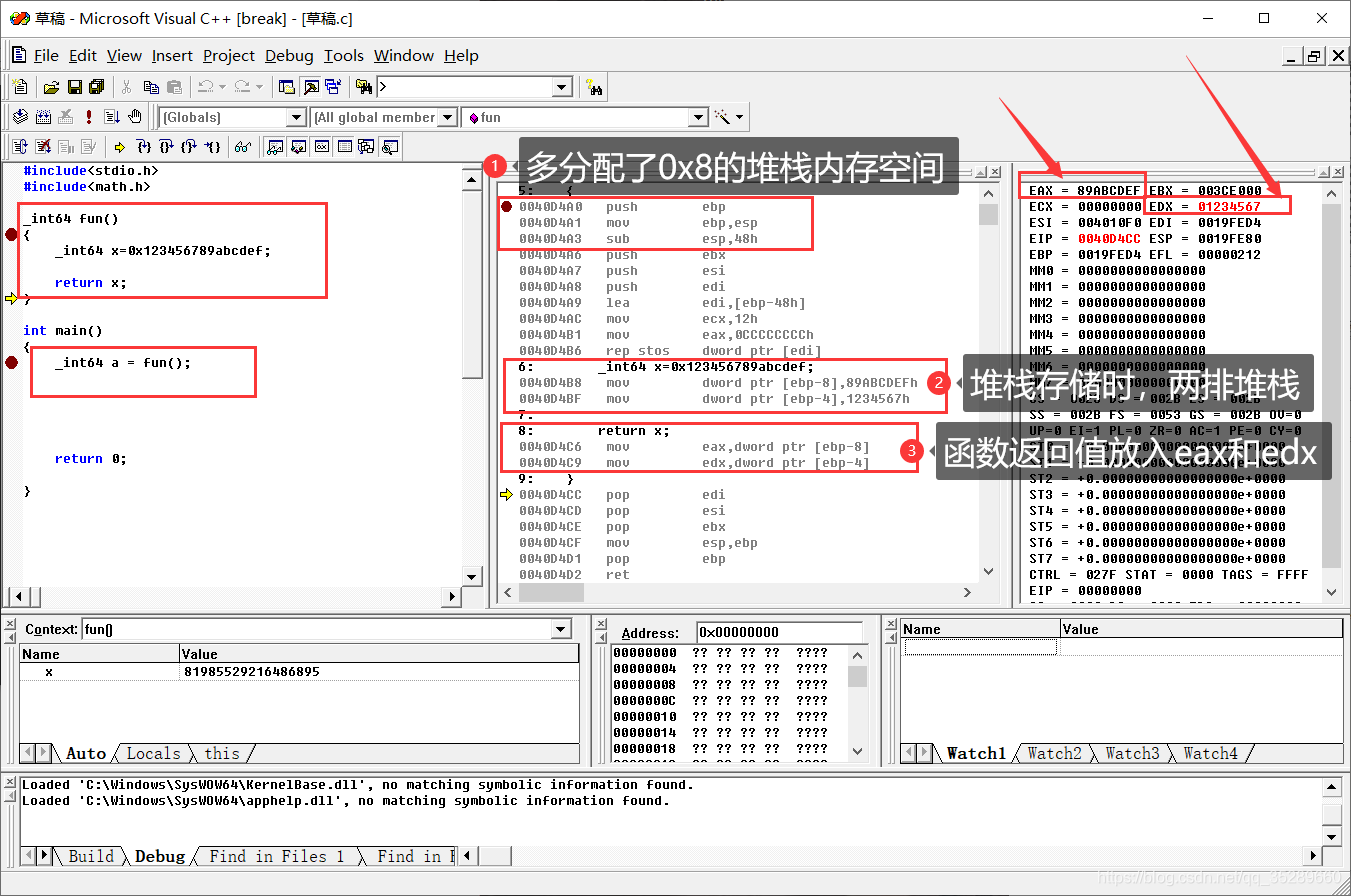Click the Build icon in Build toolbar
Viewport: 1351px width, 896px height.
[43, 117]
